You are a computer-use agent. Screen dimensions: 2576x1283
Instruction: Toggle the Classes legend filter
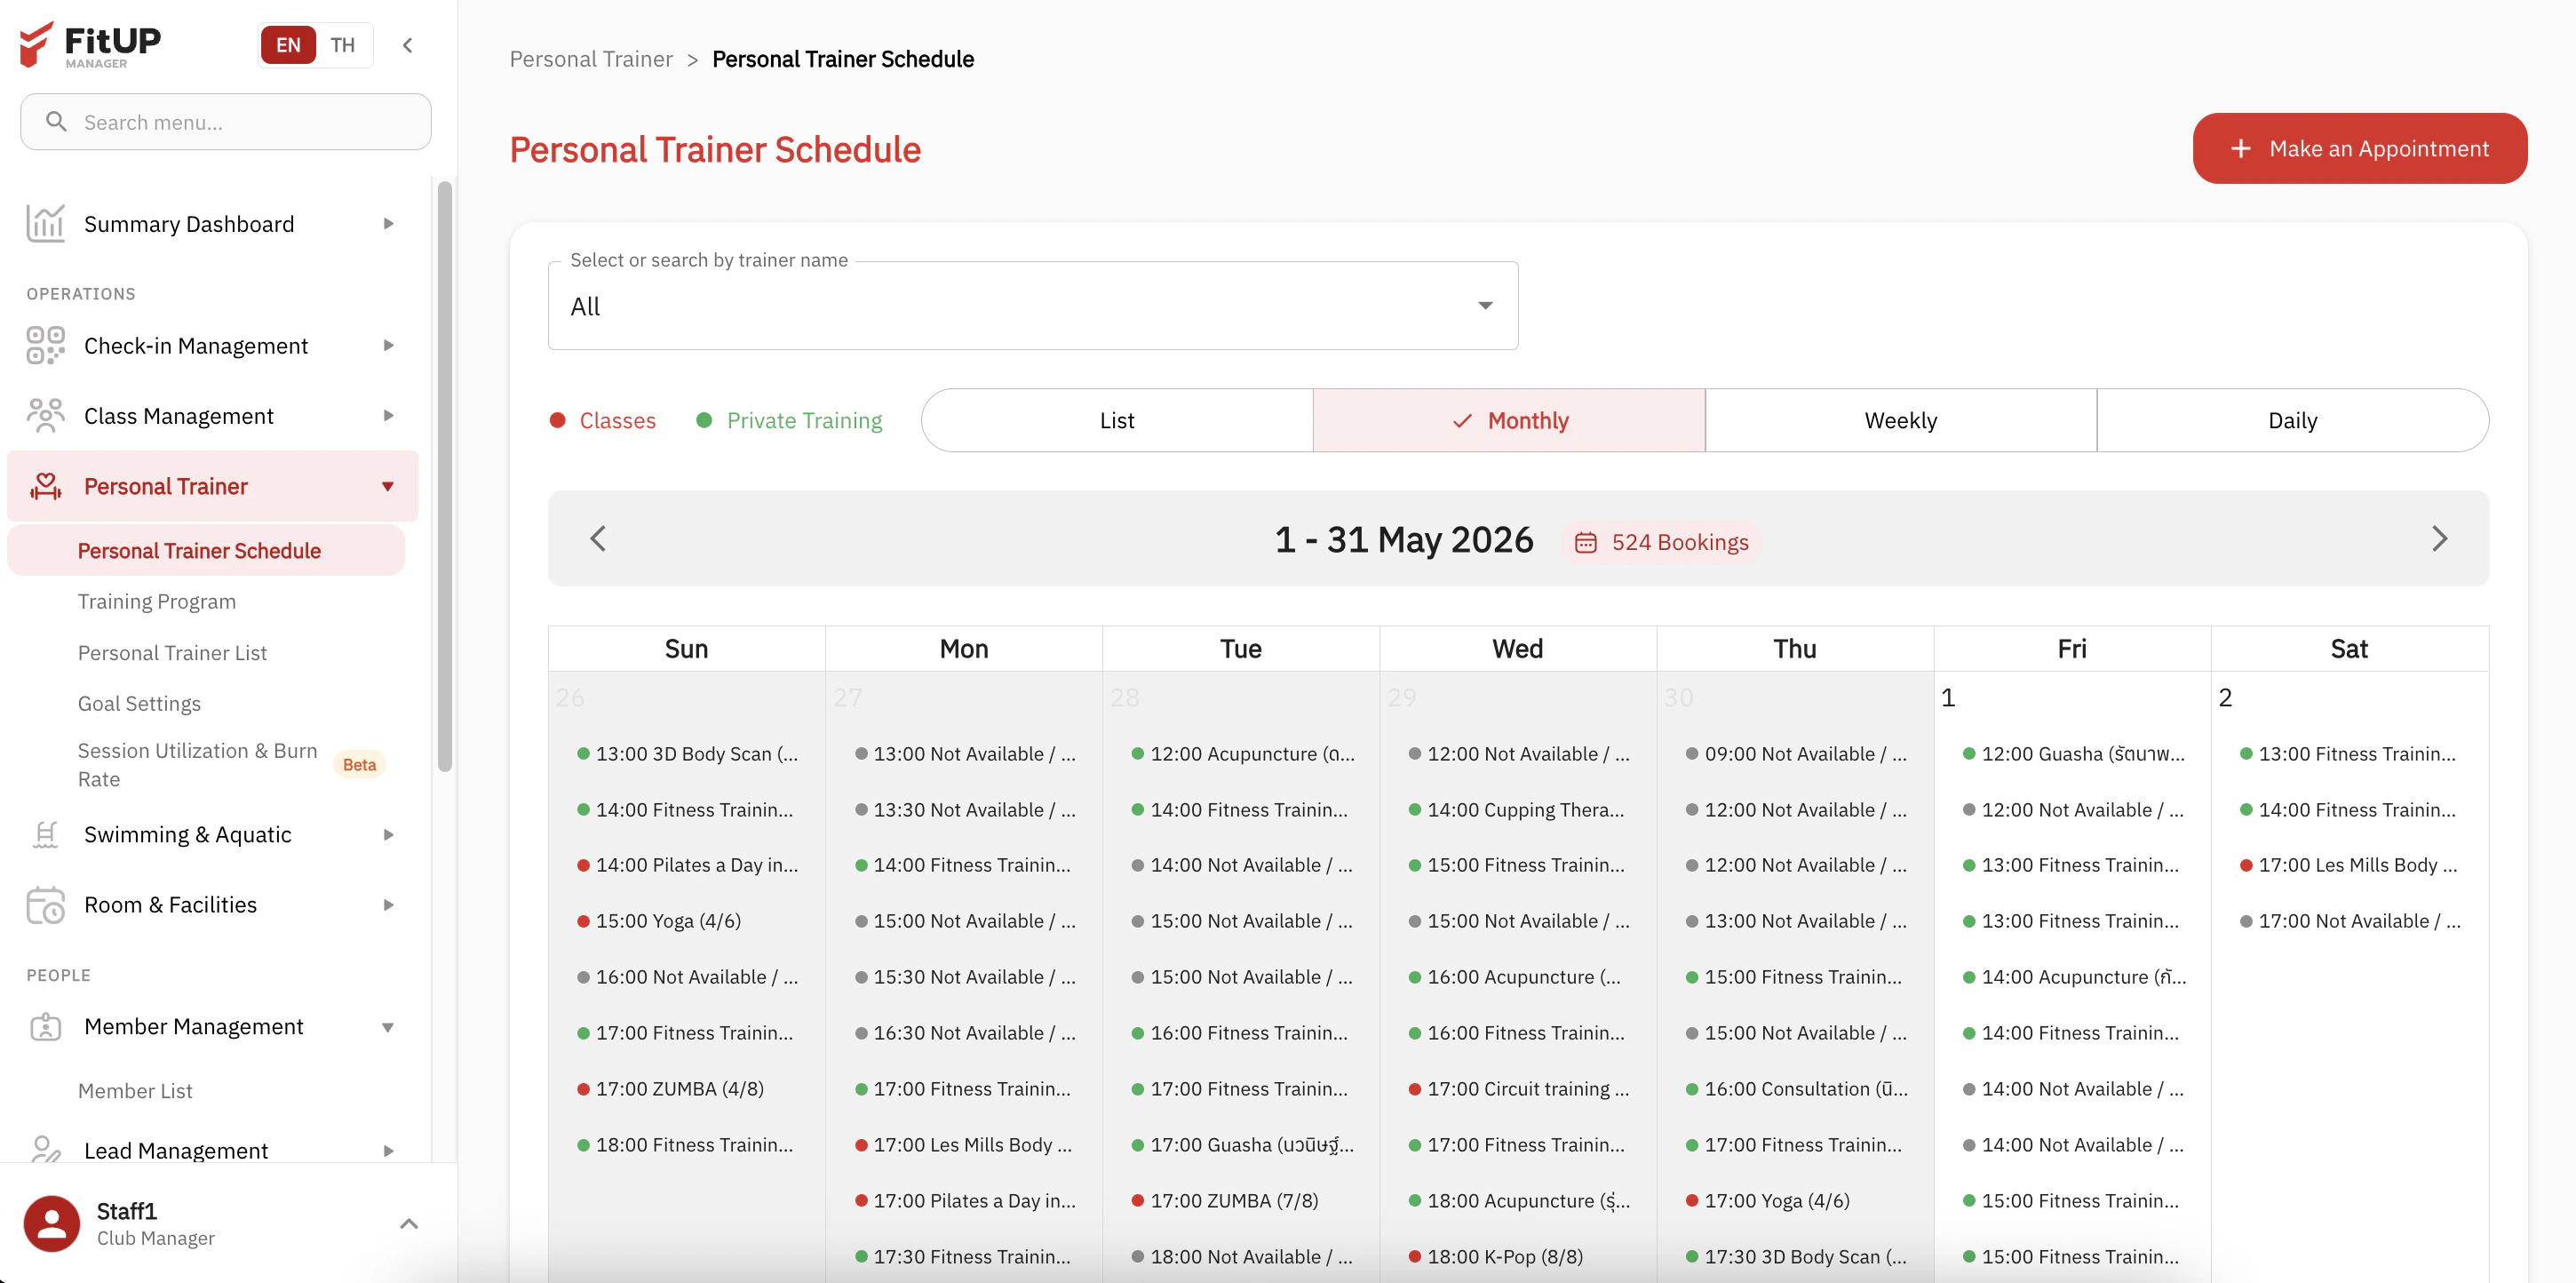click(x=603, y=420)
